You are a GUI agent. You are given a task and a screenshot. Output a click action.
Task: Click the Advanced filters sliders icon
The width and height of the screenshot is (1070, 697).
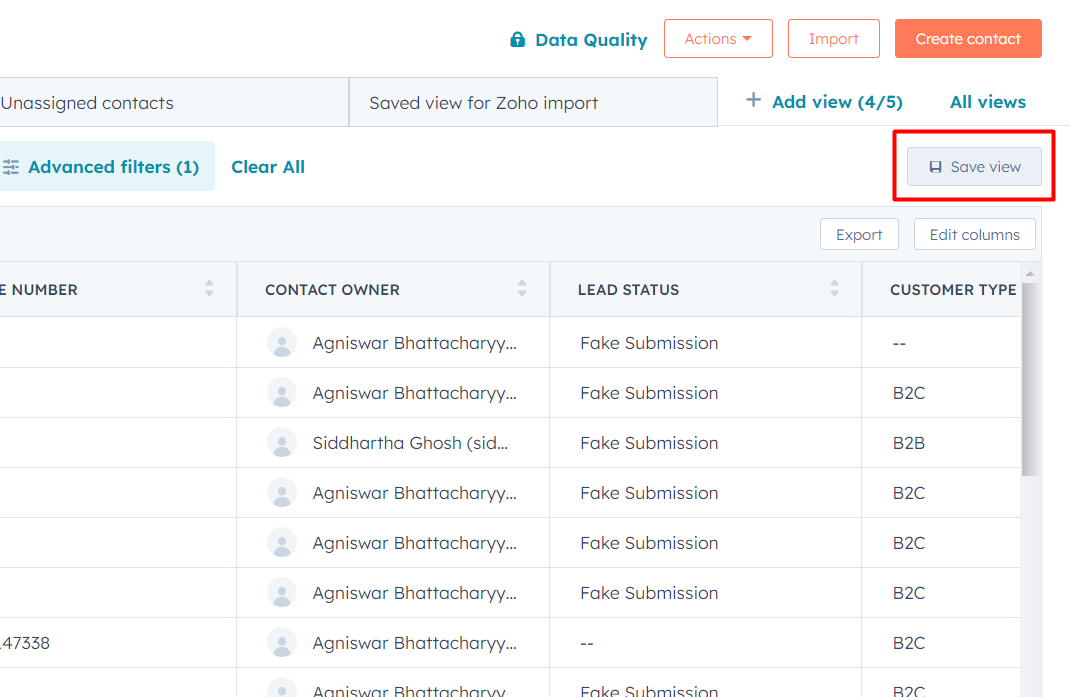[x=14, y=166]
